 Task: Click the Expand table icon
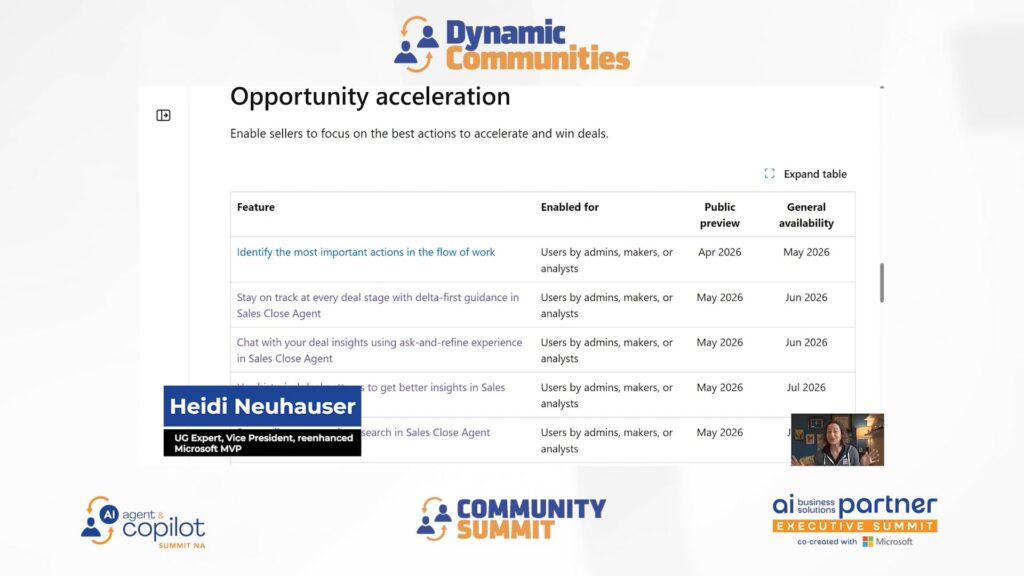(x=769, y=174)
